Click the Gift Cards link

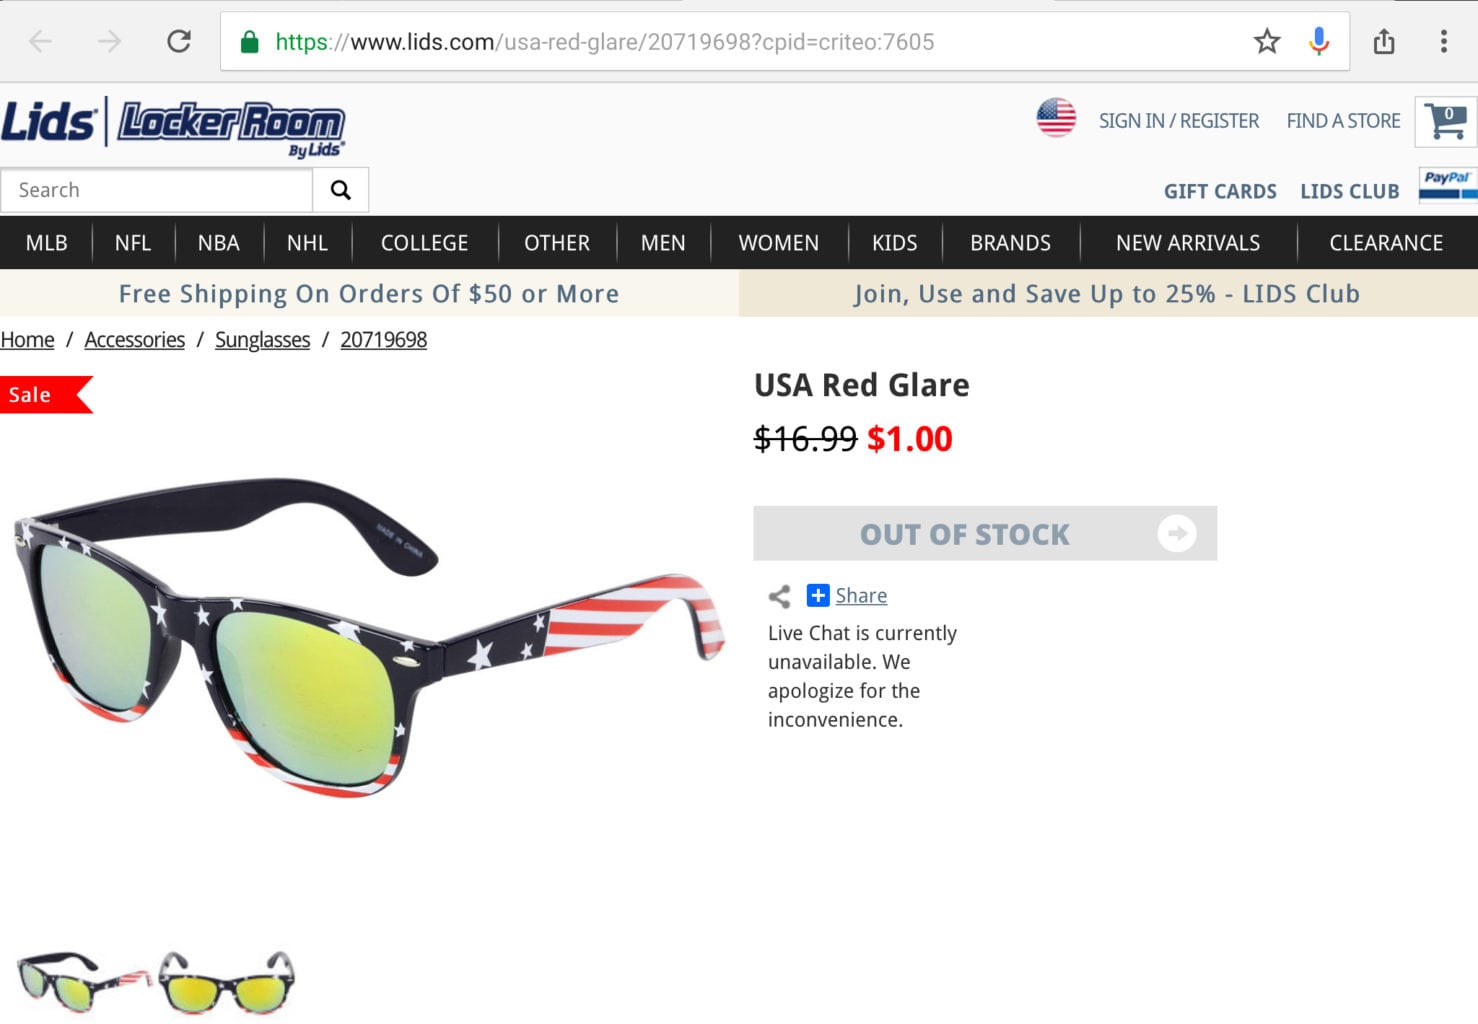pos(1220,191)
